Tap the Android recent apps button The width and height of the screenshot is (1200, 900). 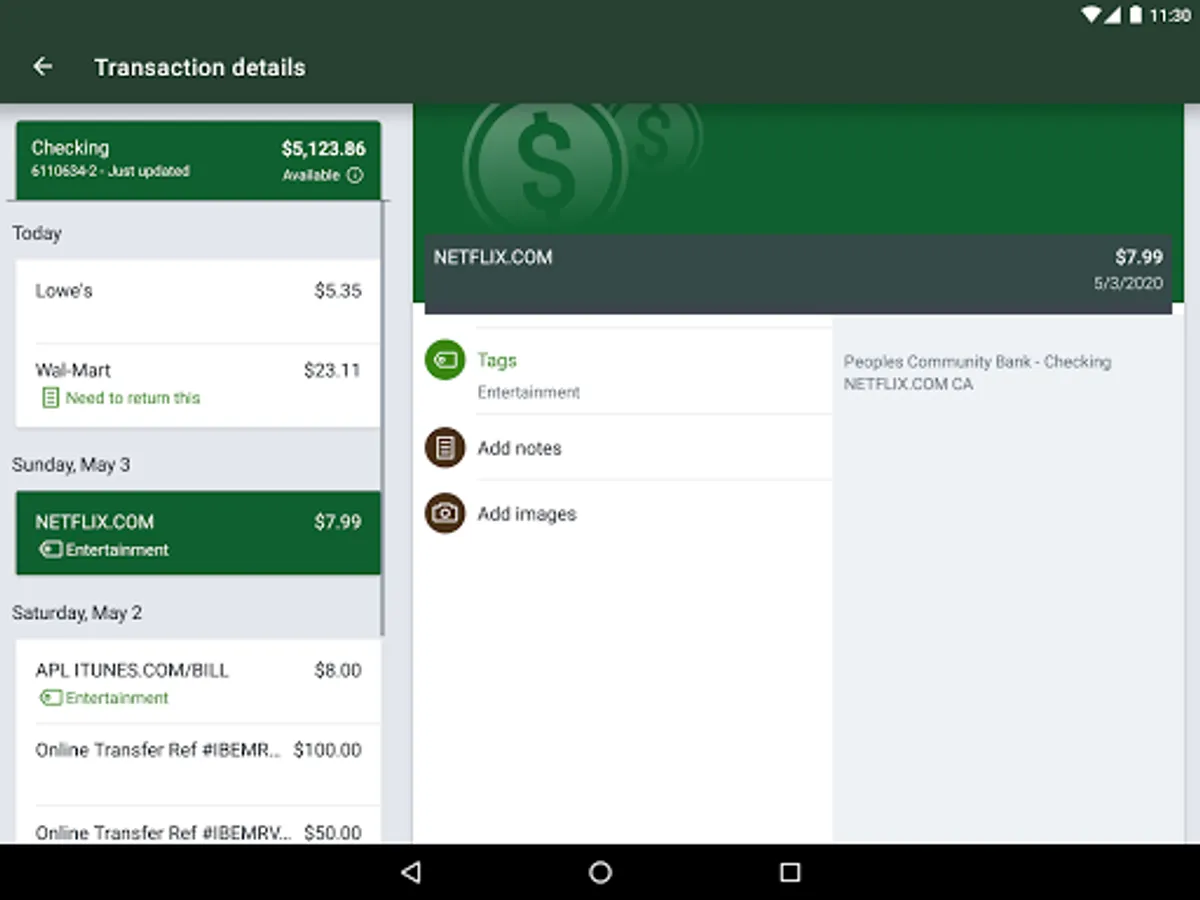point(790,872)
